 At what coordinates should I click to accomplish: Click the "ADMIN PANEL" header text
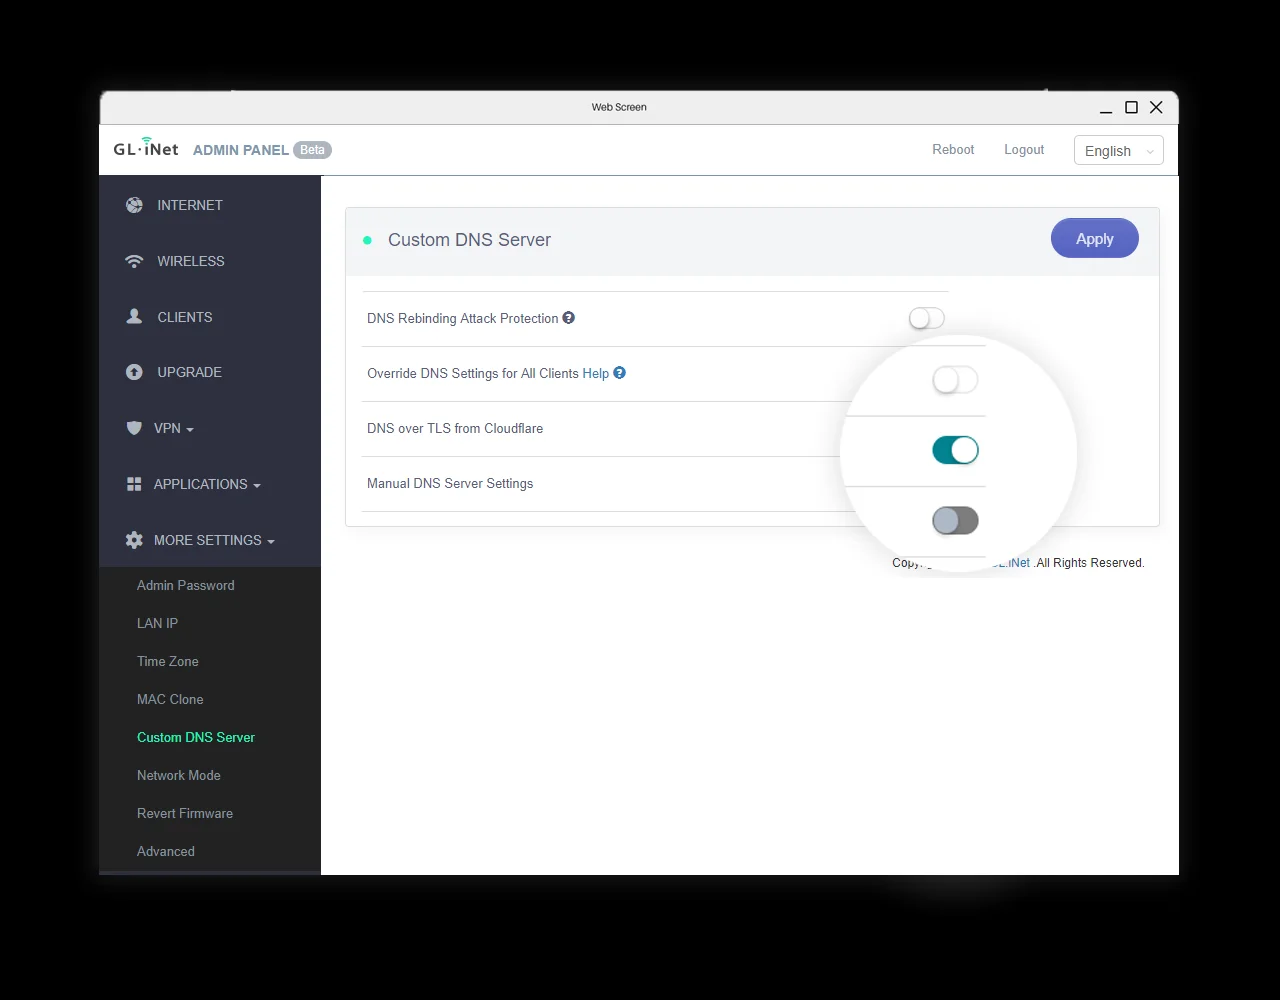[241, 150]
